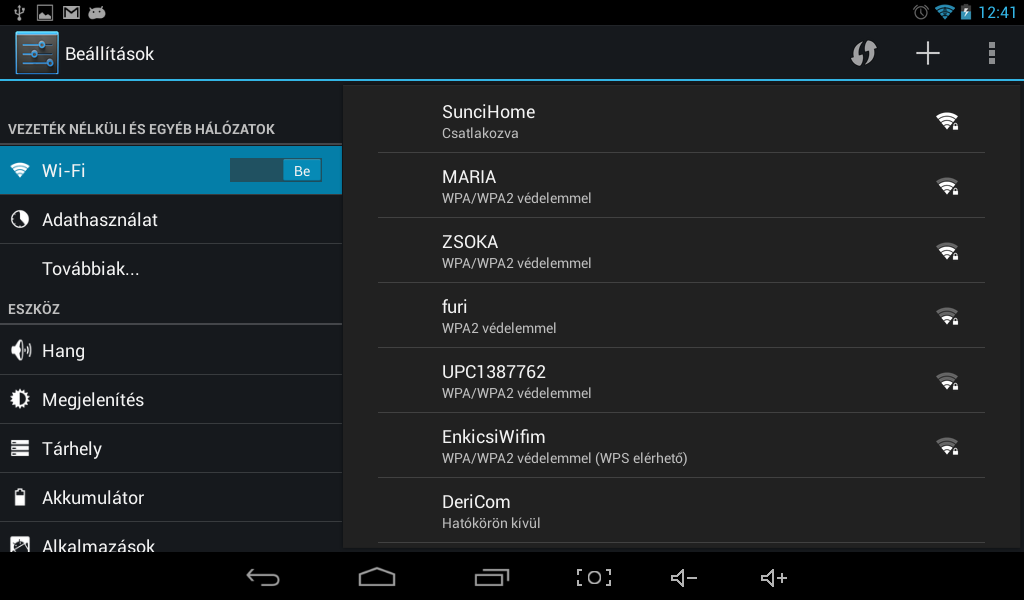Raise volume with the volume-up icon

pos(774,577)
